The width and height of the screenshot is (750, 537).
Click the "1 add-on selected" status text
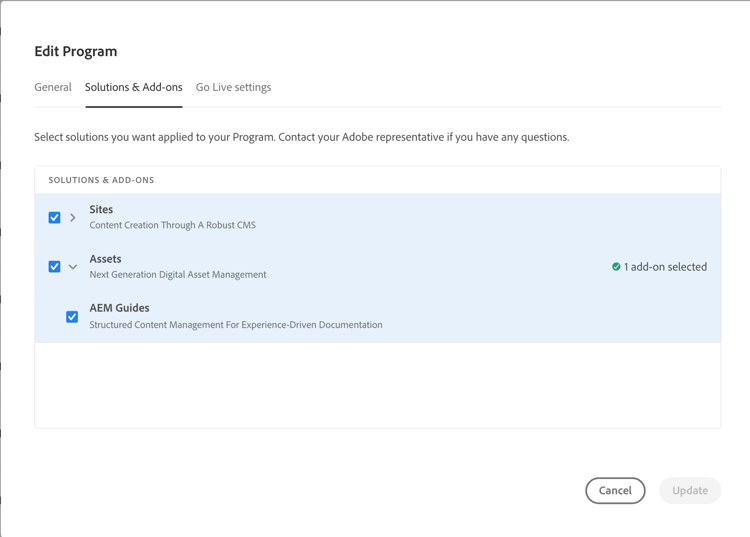(665, 267)
